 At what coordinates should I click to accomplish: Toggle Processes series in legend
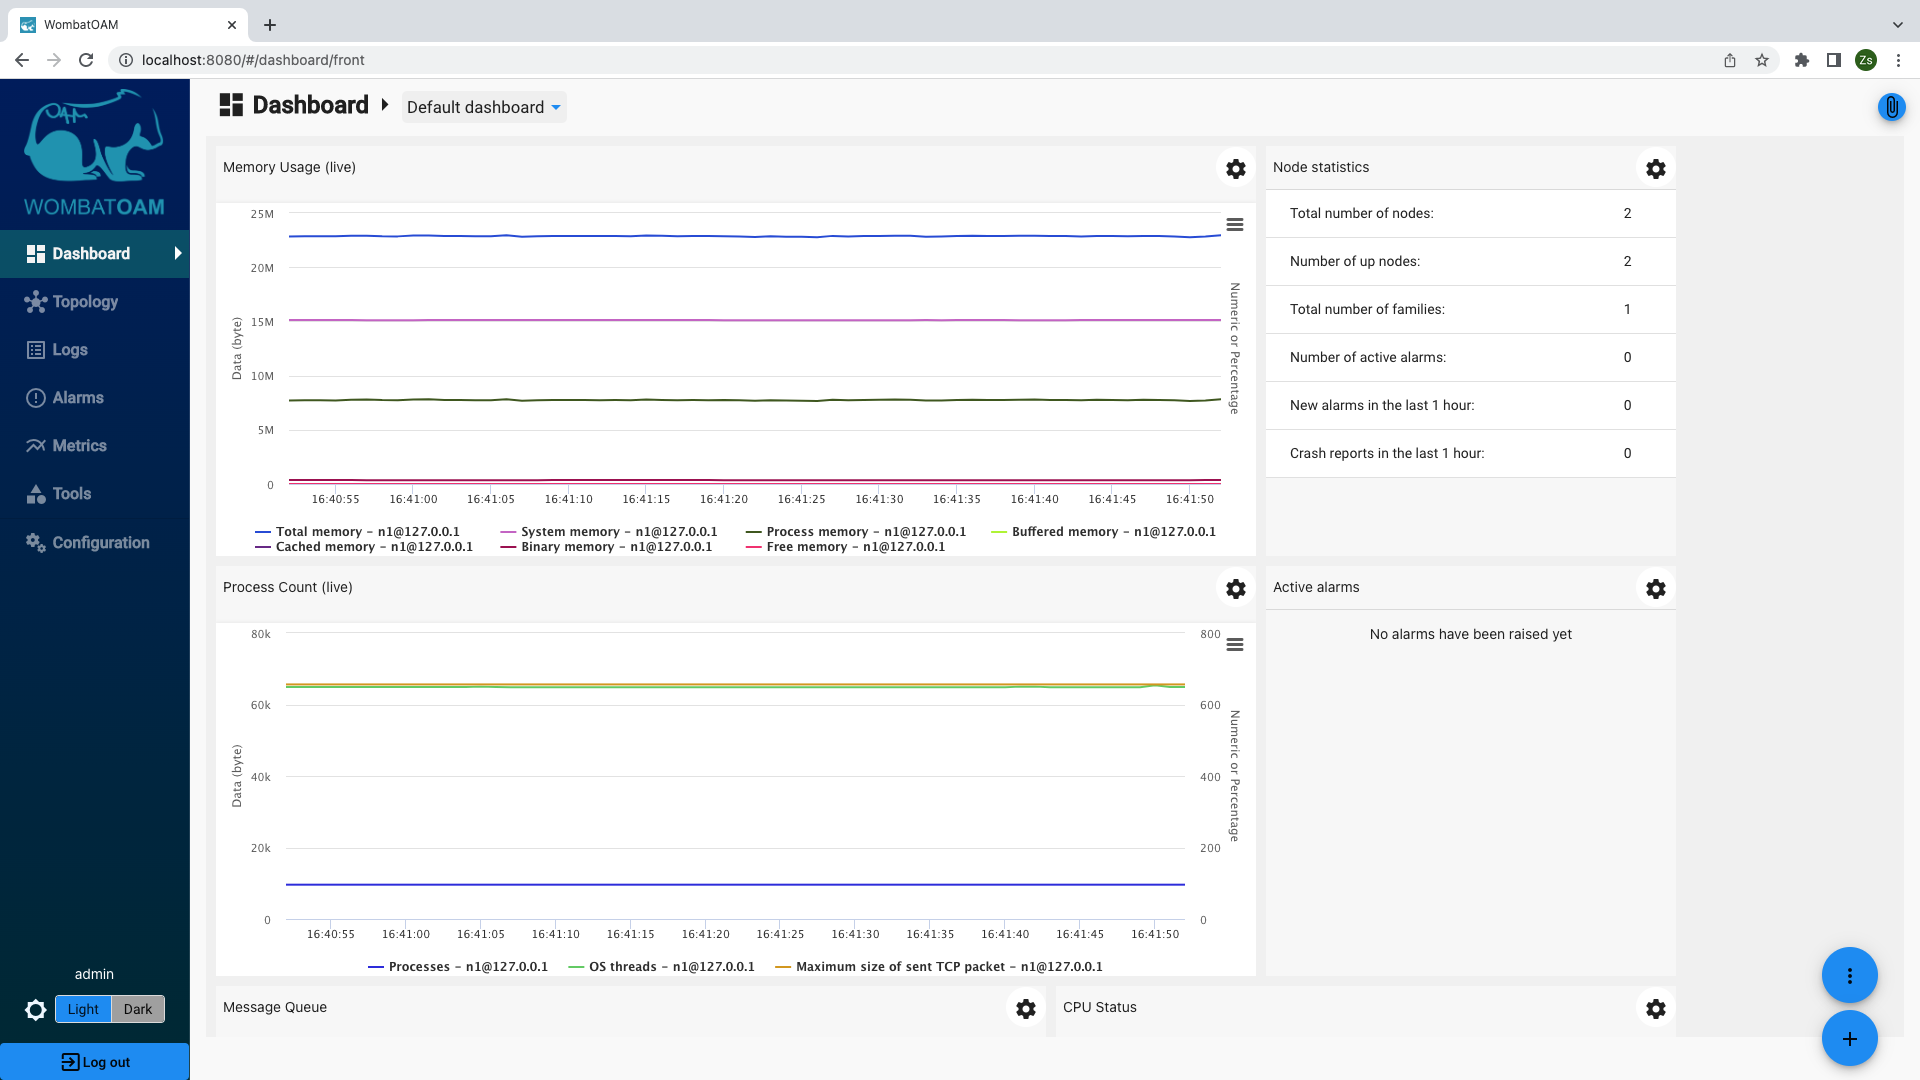458,967
